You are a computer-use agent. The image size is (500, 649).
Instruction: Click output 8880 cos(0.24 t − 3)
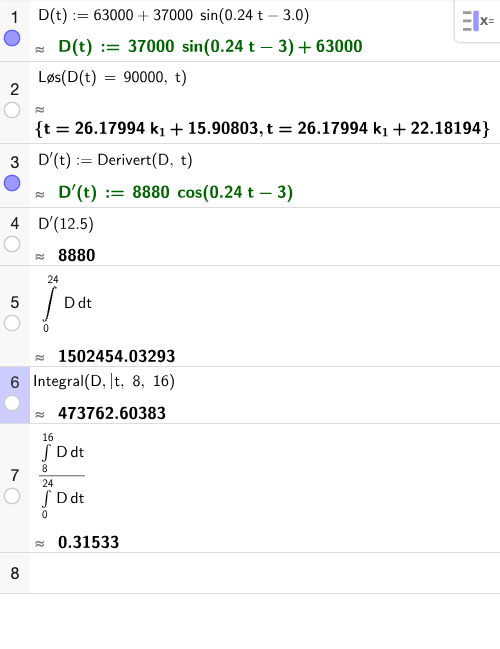pyautogui.click(x=175, y=192)
